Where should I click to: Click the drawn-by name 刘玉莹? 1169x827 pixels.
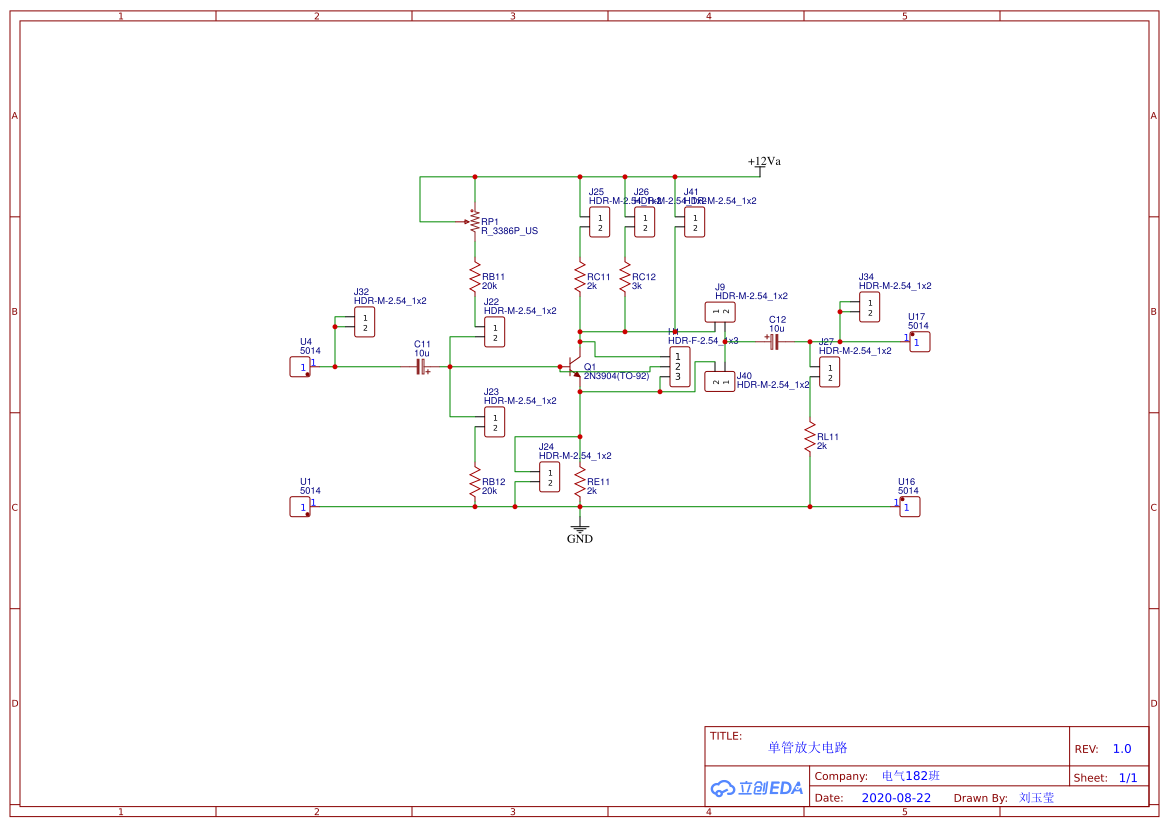coord(1036,797)
